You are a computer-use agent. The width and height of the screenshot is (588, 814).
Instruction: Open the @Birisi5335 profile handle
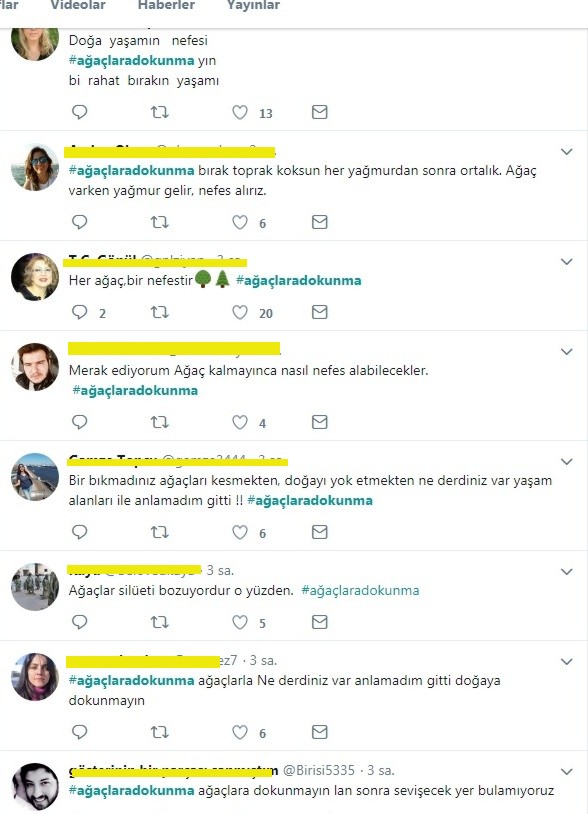tap(319, 770)
